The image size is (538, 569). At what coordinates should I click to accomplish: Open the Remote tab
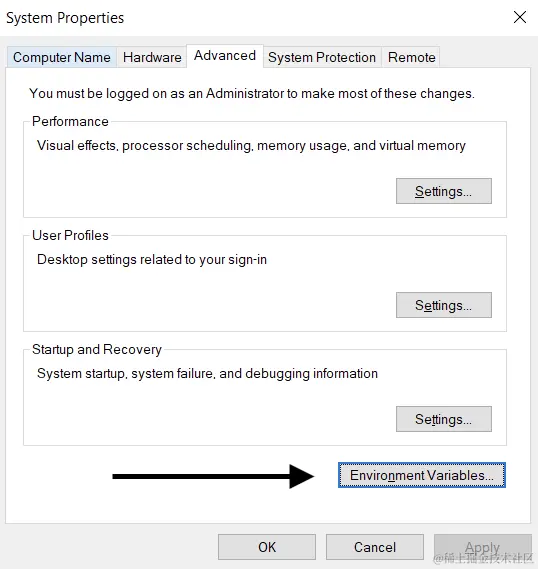click(x=411, y=57)
